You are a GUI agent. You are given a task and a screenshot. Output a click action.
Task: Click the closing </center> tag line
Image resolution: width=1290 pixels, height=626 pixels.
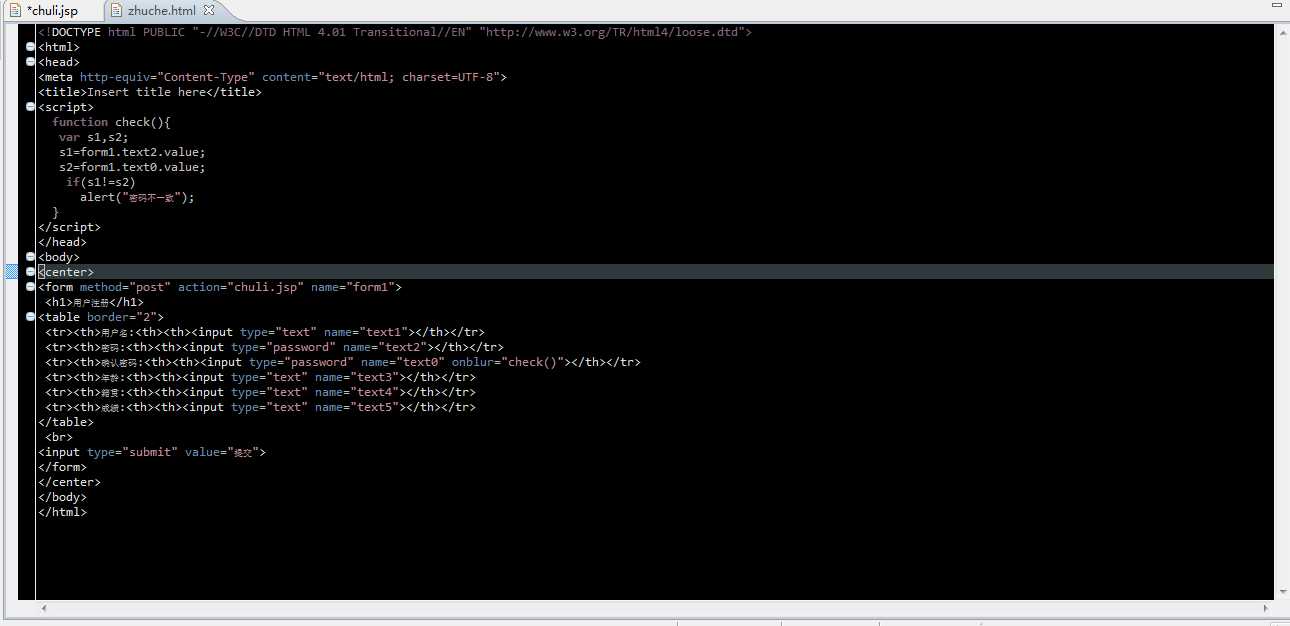coord(69,482)
